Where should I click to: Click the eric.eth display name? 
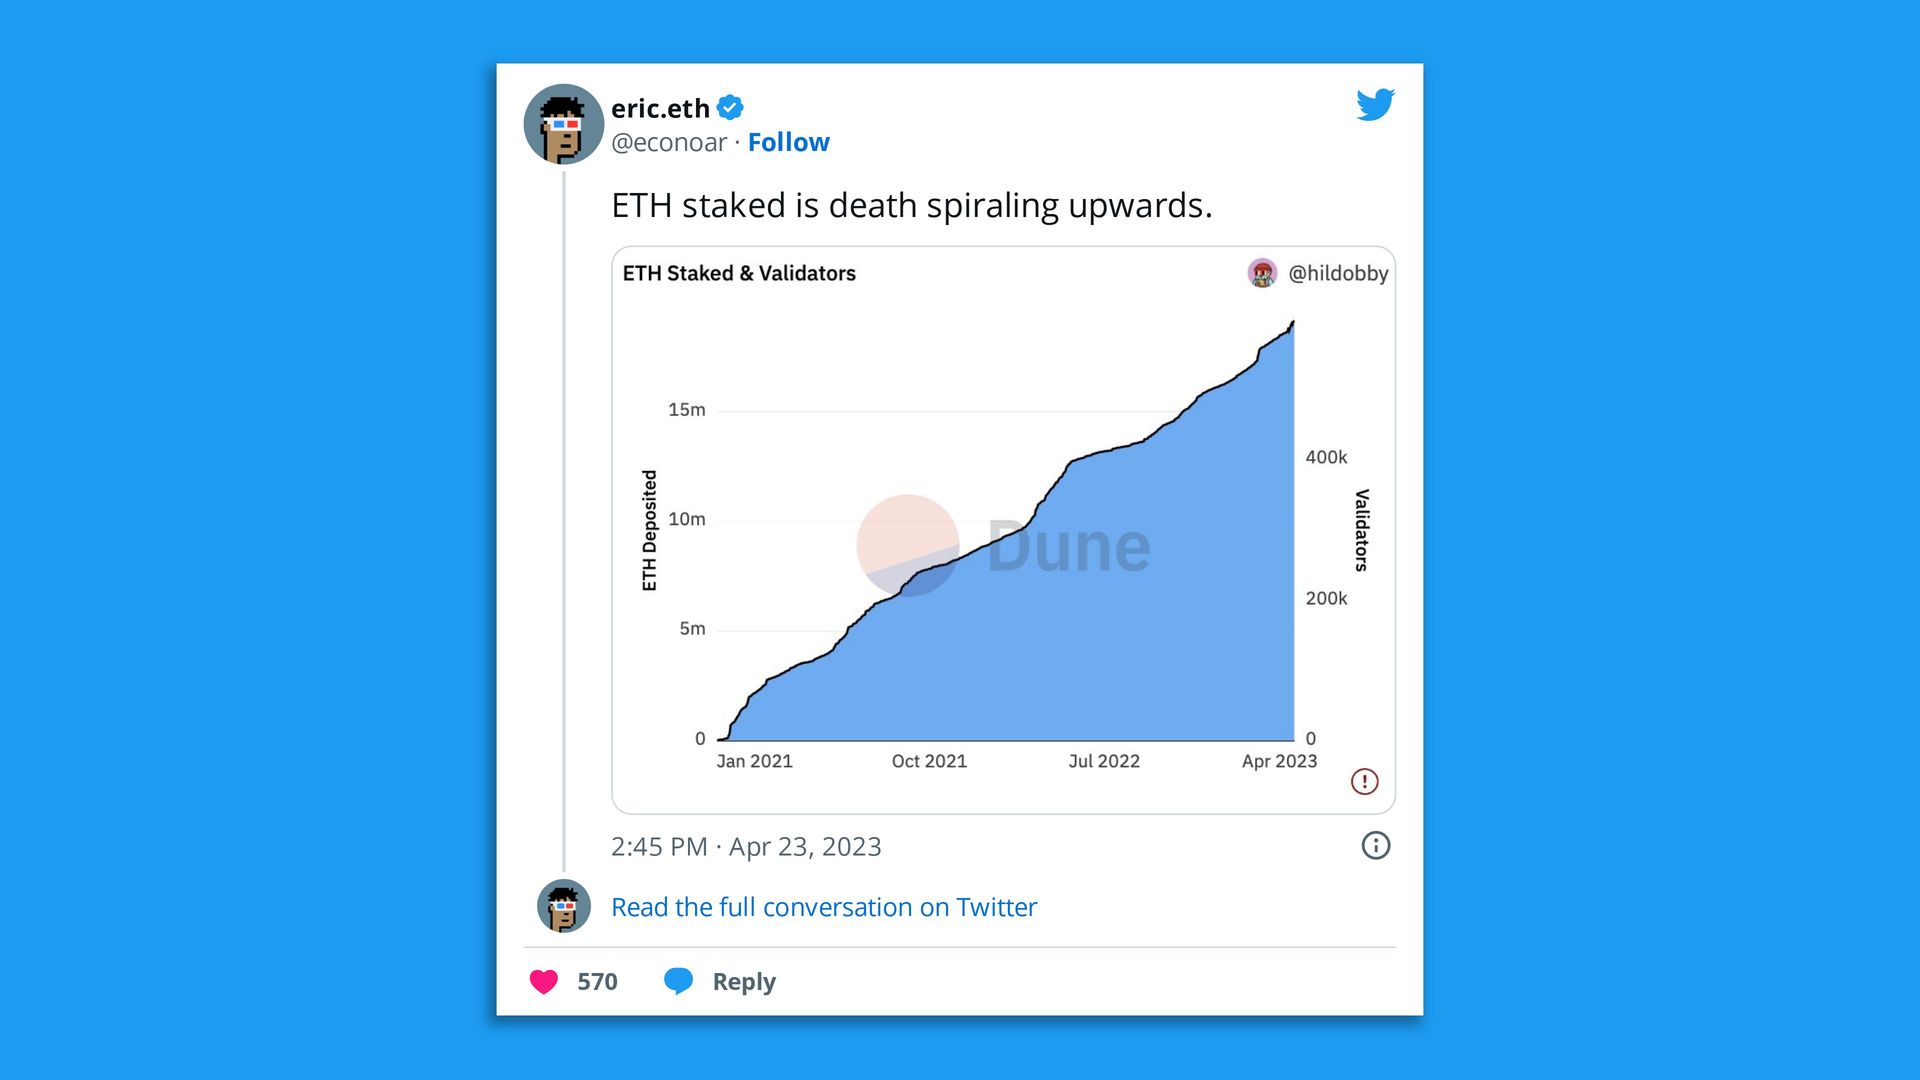[659, 108]
